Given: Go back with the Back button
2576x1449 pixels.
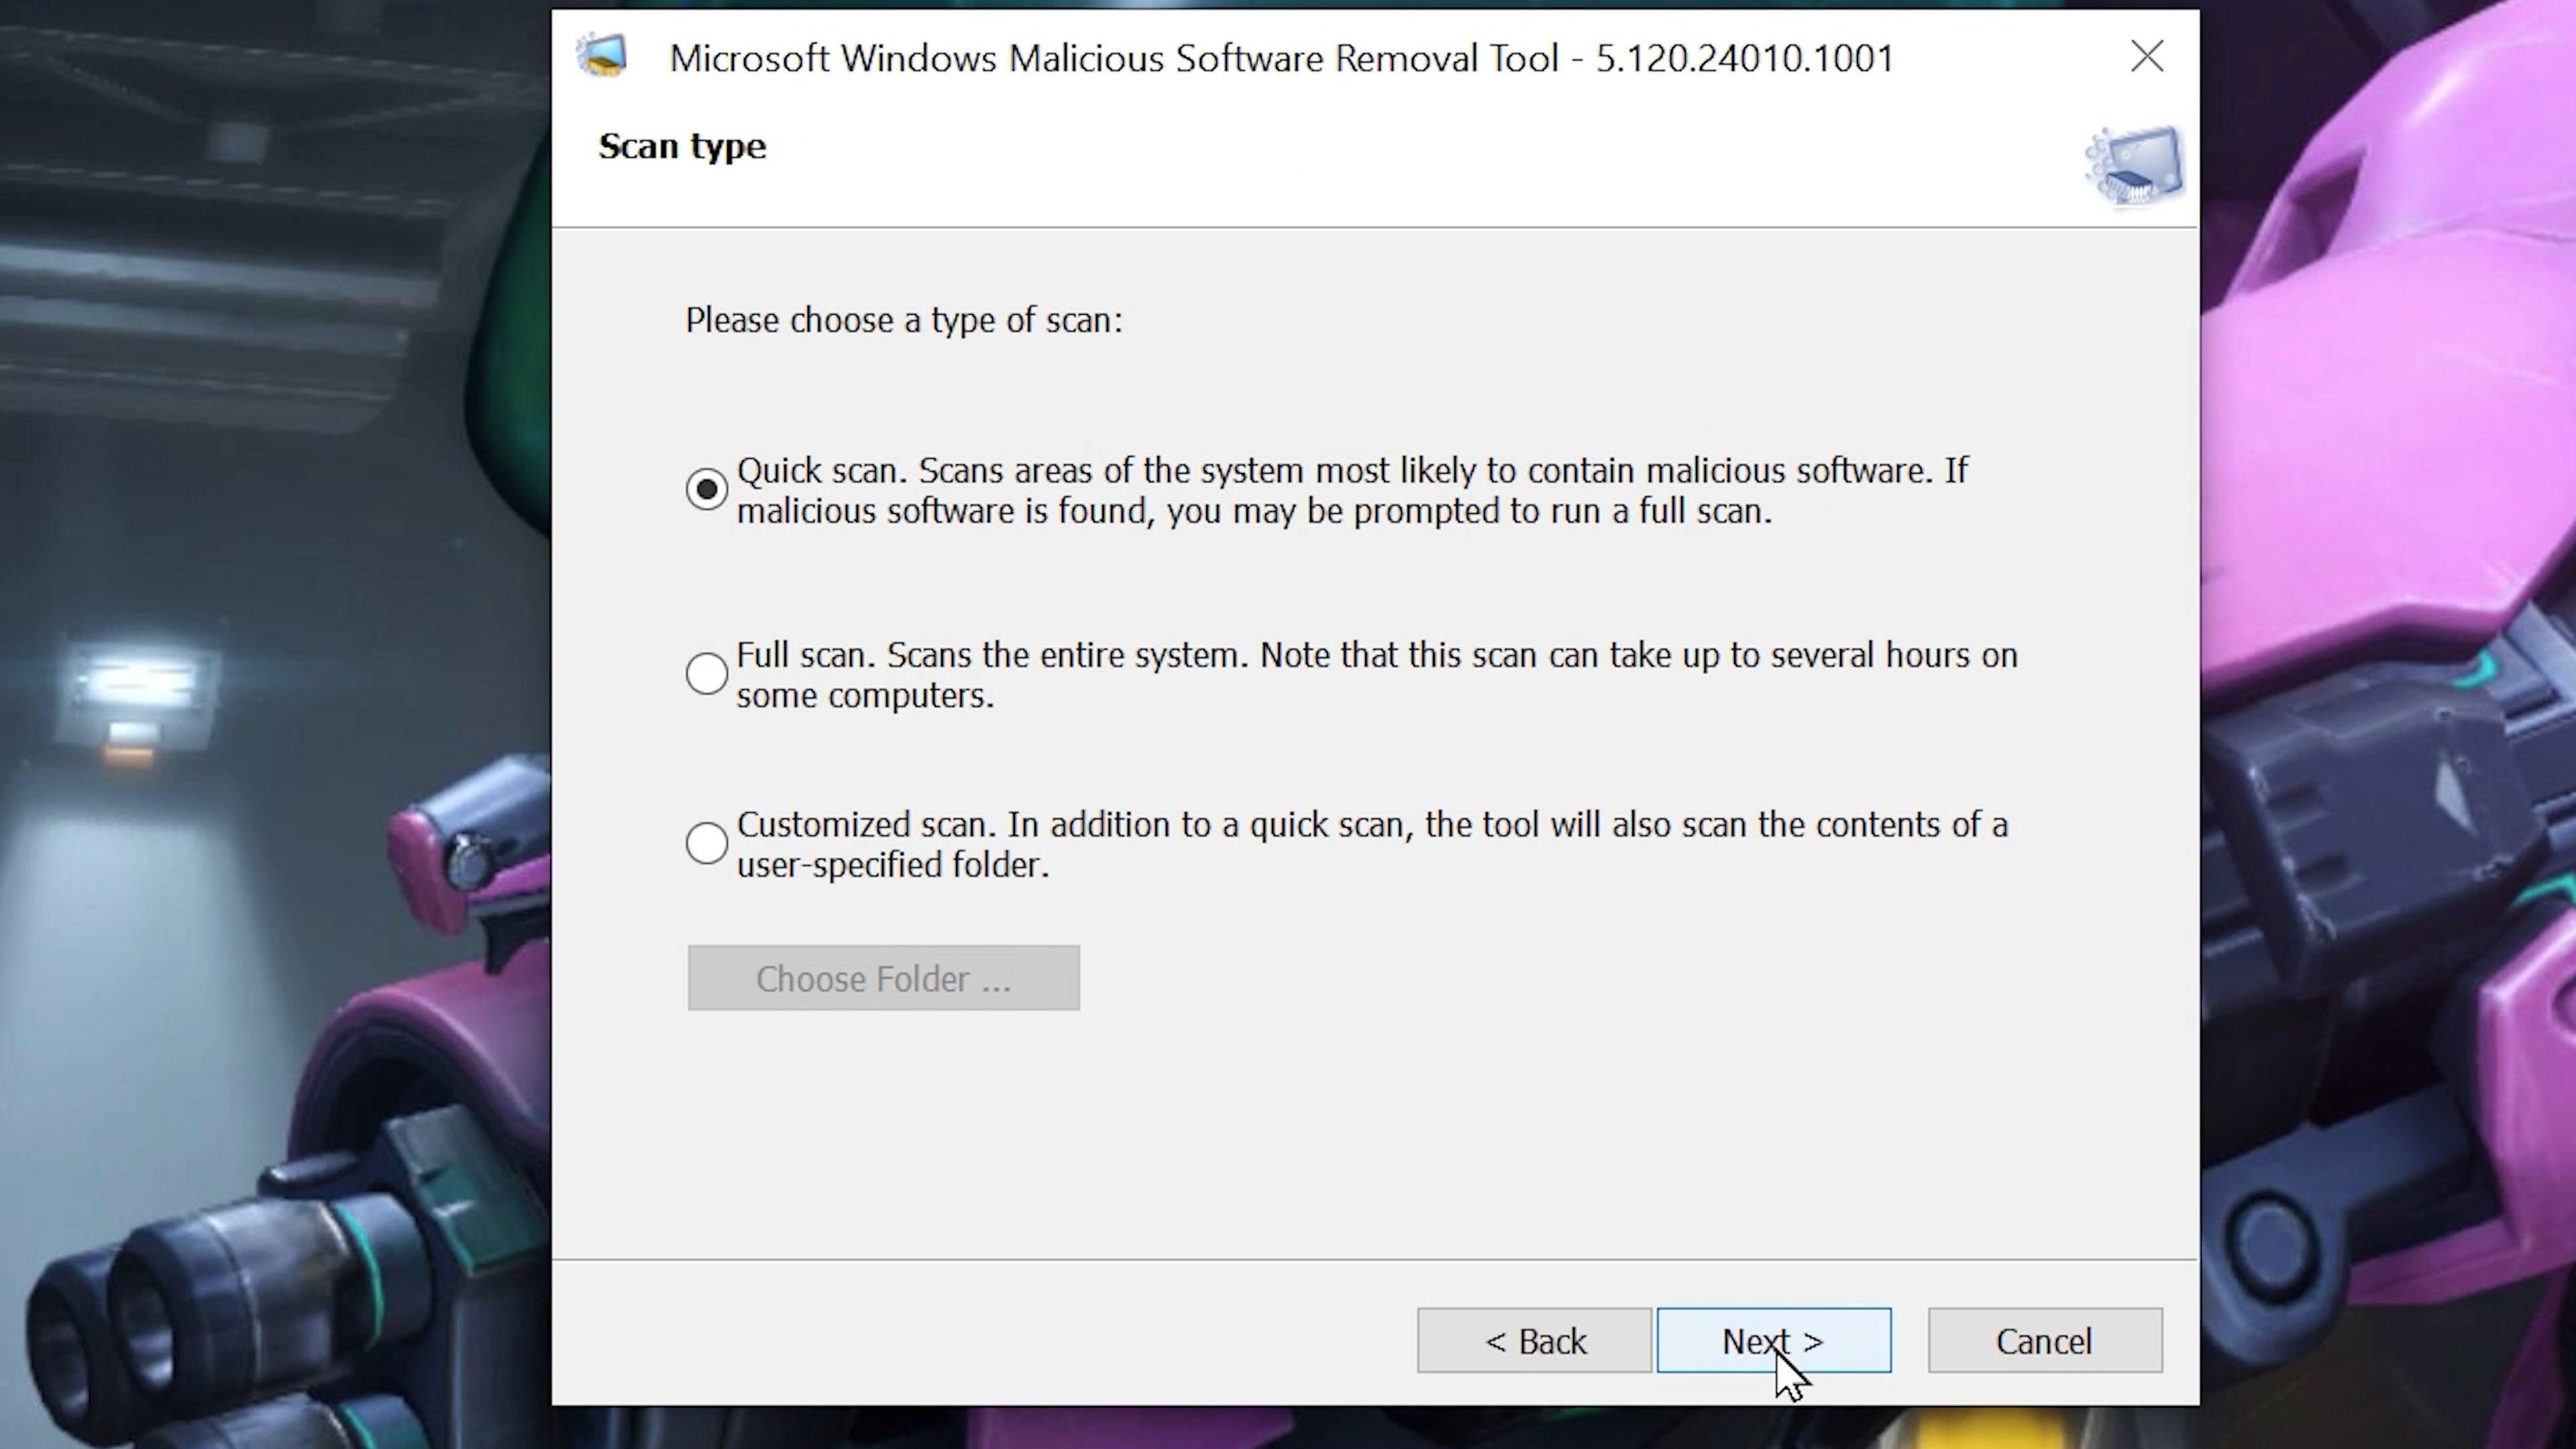Looking at the screenshot, I should point(1534,1341).
